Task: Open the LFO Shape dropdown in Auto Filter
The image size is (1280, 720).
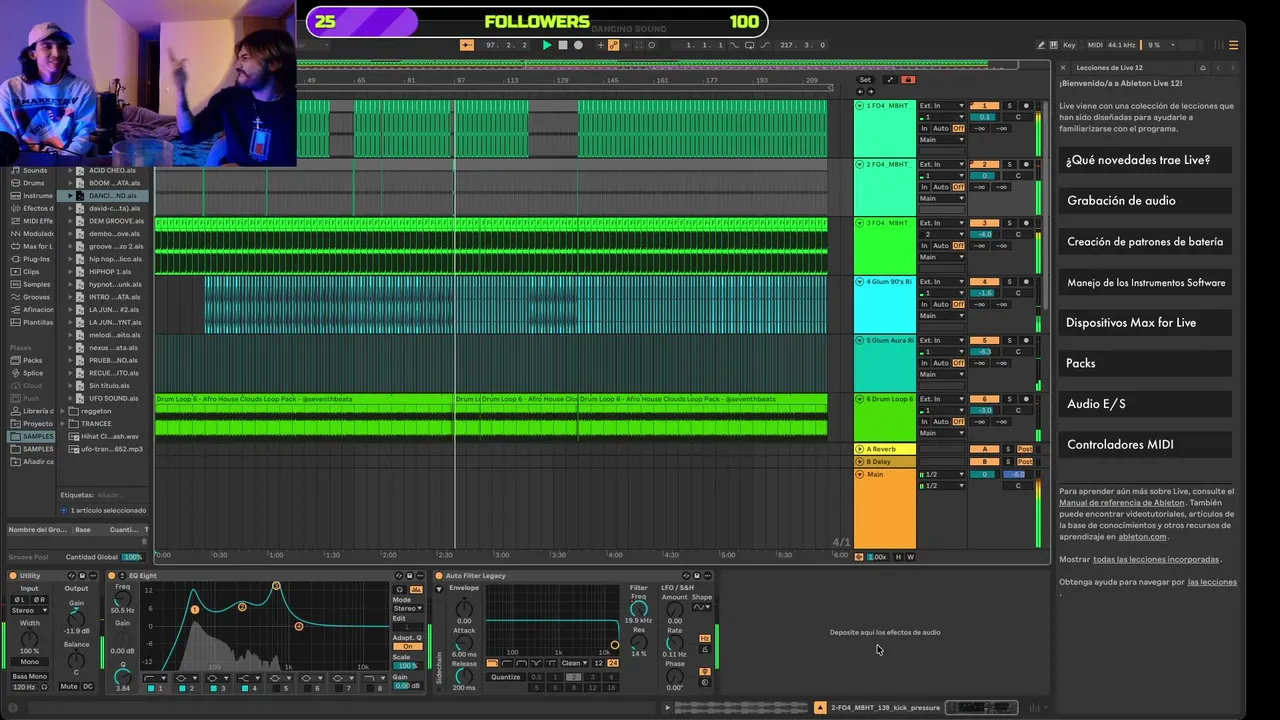Action: (x=702, y=607)
